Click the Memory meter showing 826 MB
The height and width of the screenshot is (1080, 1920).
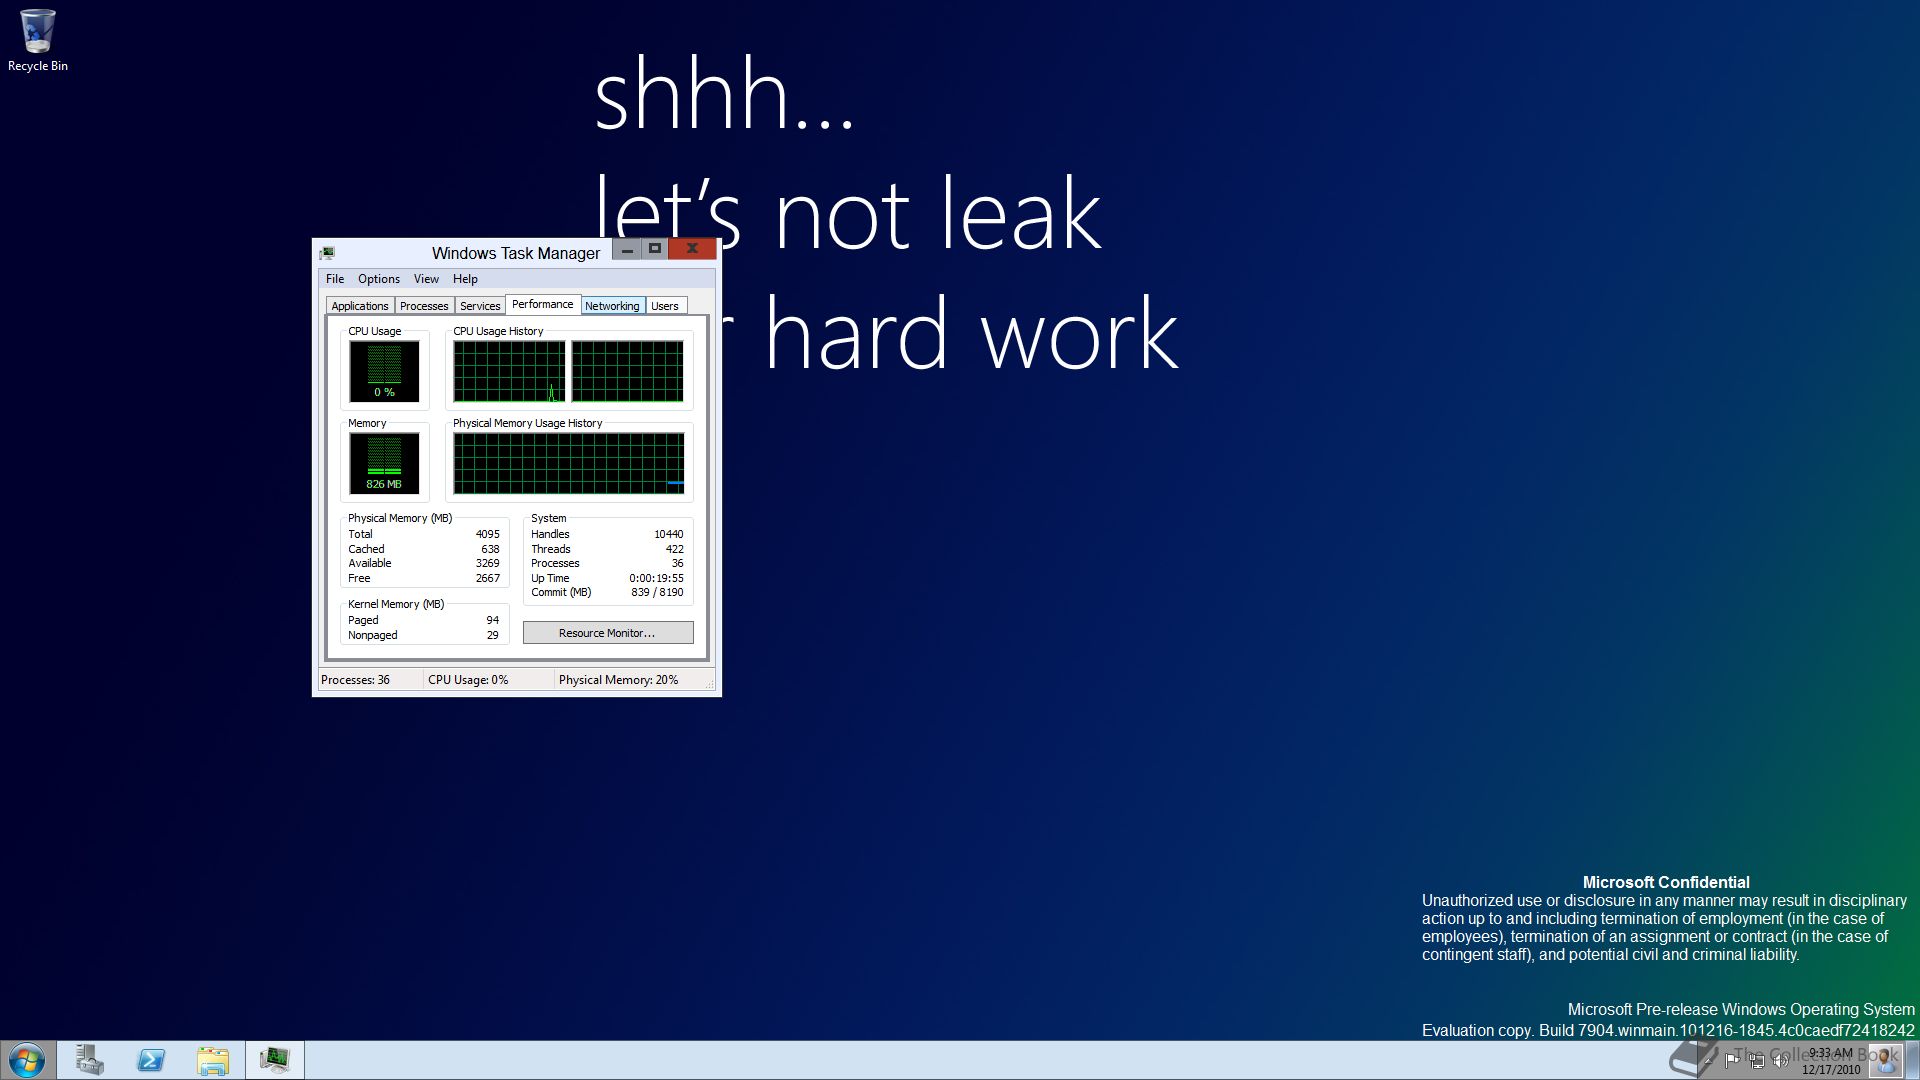coord(384,463)
